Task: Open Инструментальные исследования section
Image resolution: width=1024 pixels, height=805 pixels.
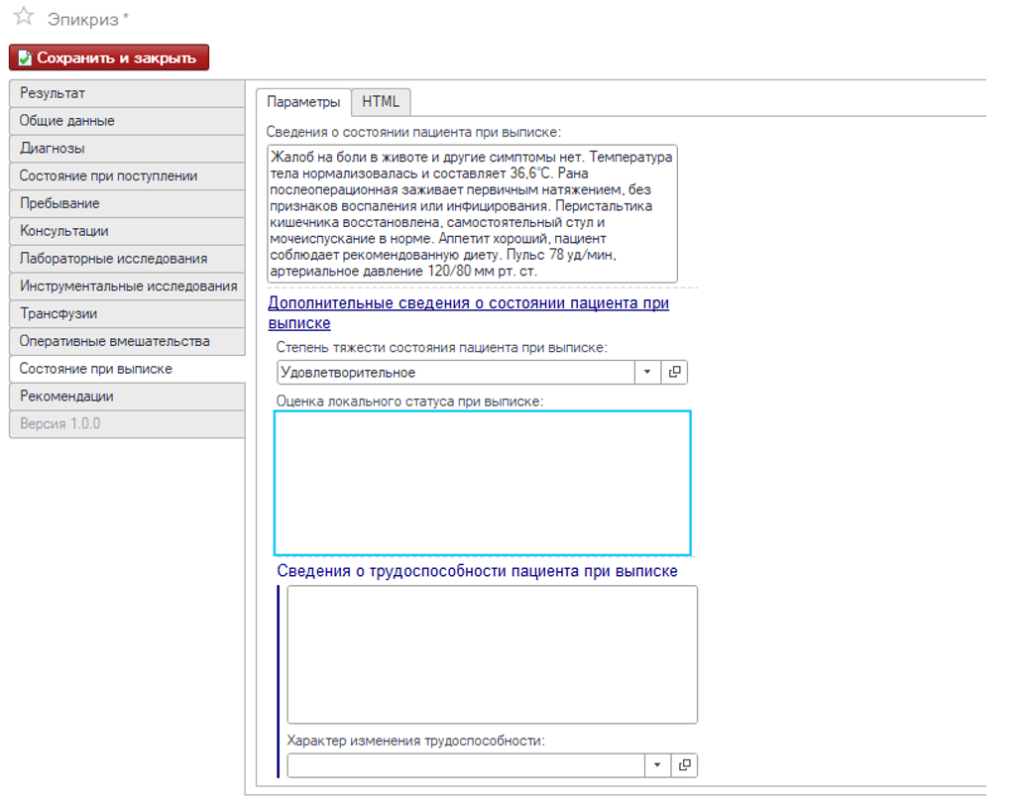Action: click(127, 286)
